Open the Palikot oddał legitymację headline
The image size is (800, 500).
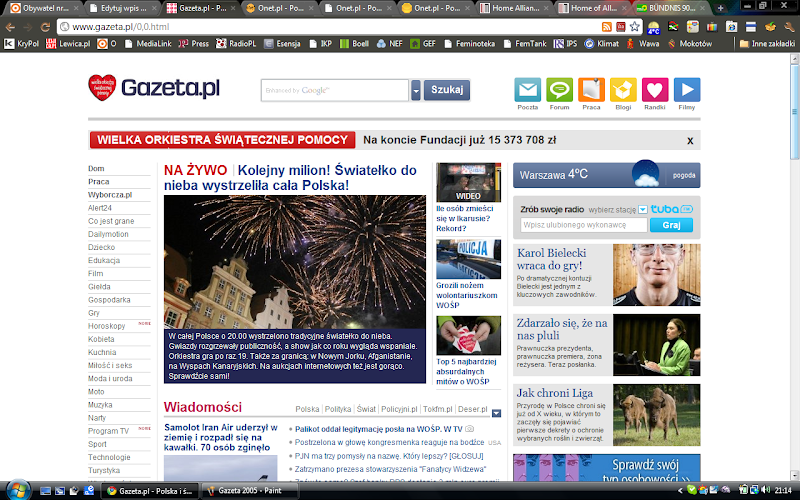[x=379, y=430]
